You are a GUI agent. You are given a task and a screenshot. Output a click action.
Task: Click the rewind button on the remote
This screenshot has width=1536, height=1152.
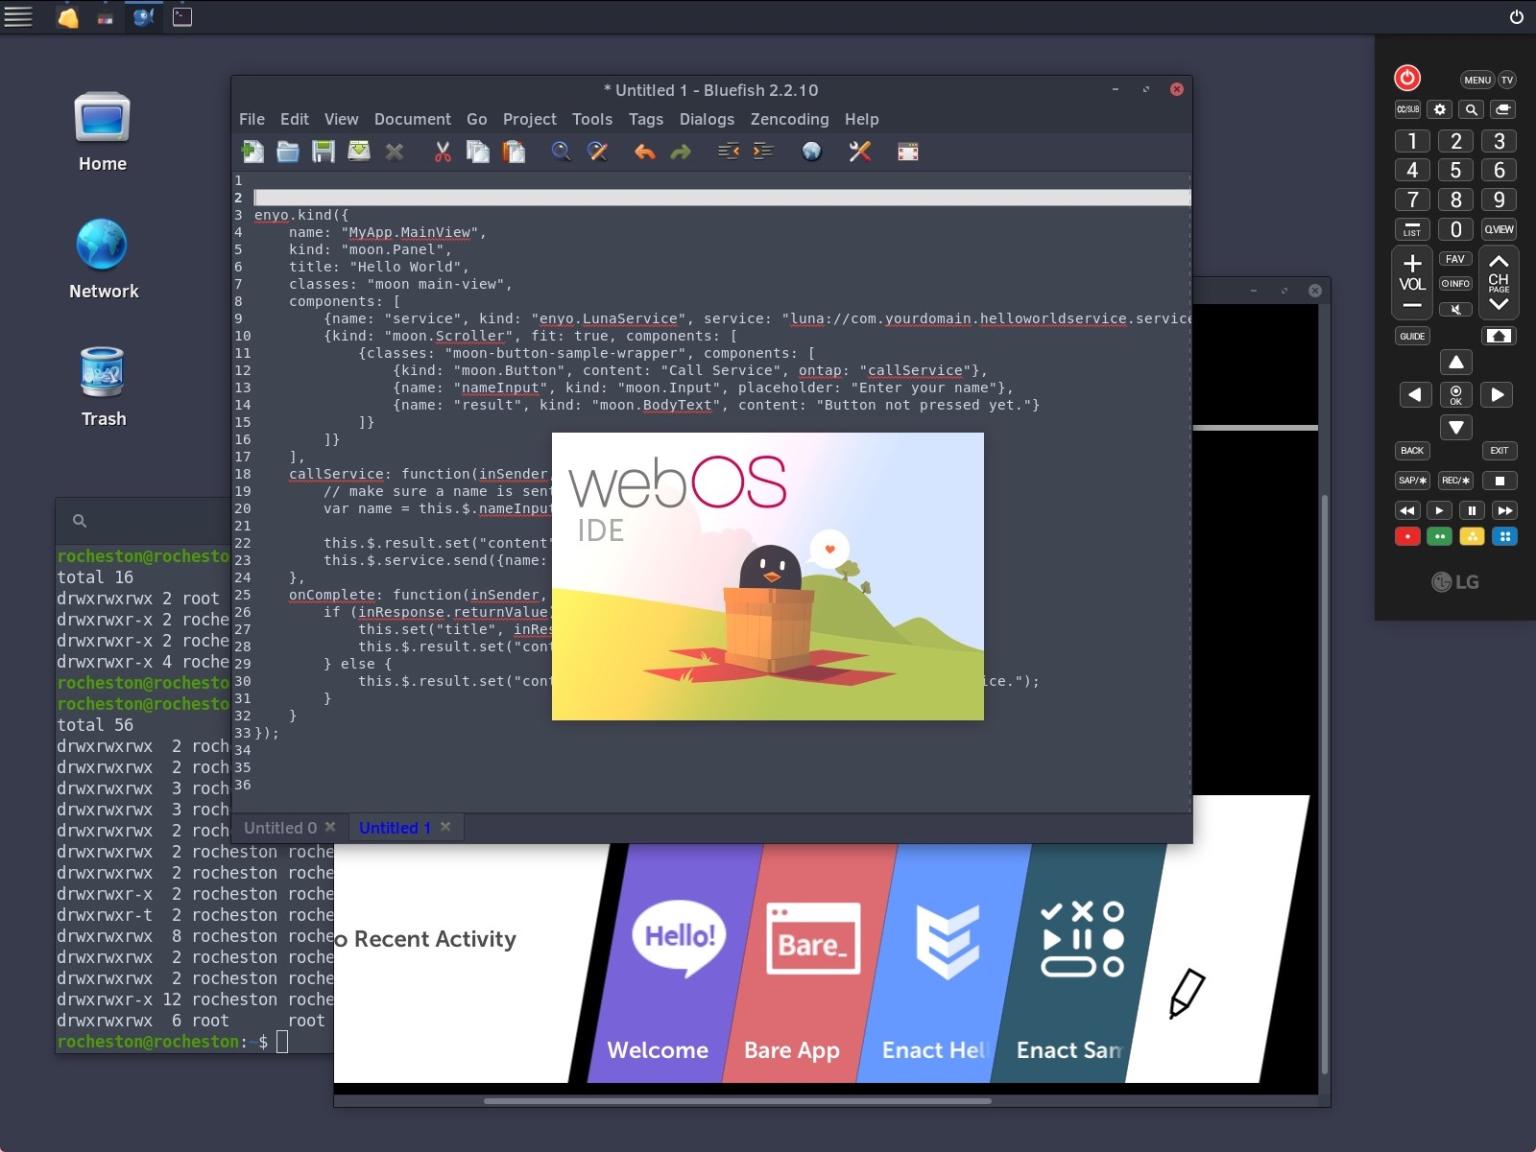[1407, 510]
